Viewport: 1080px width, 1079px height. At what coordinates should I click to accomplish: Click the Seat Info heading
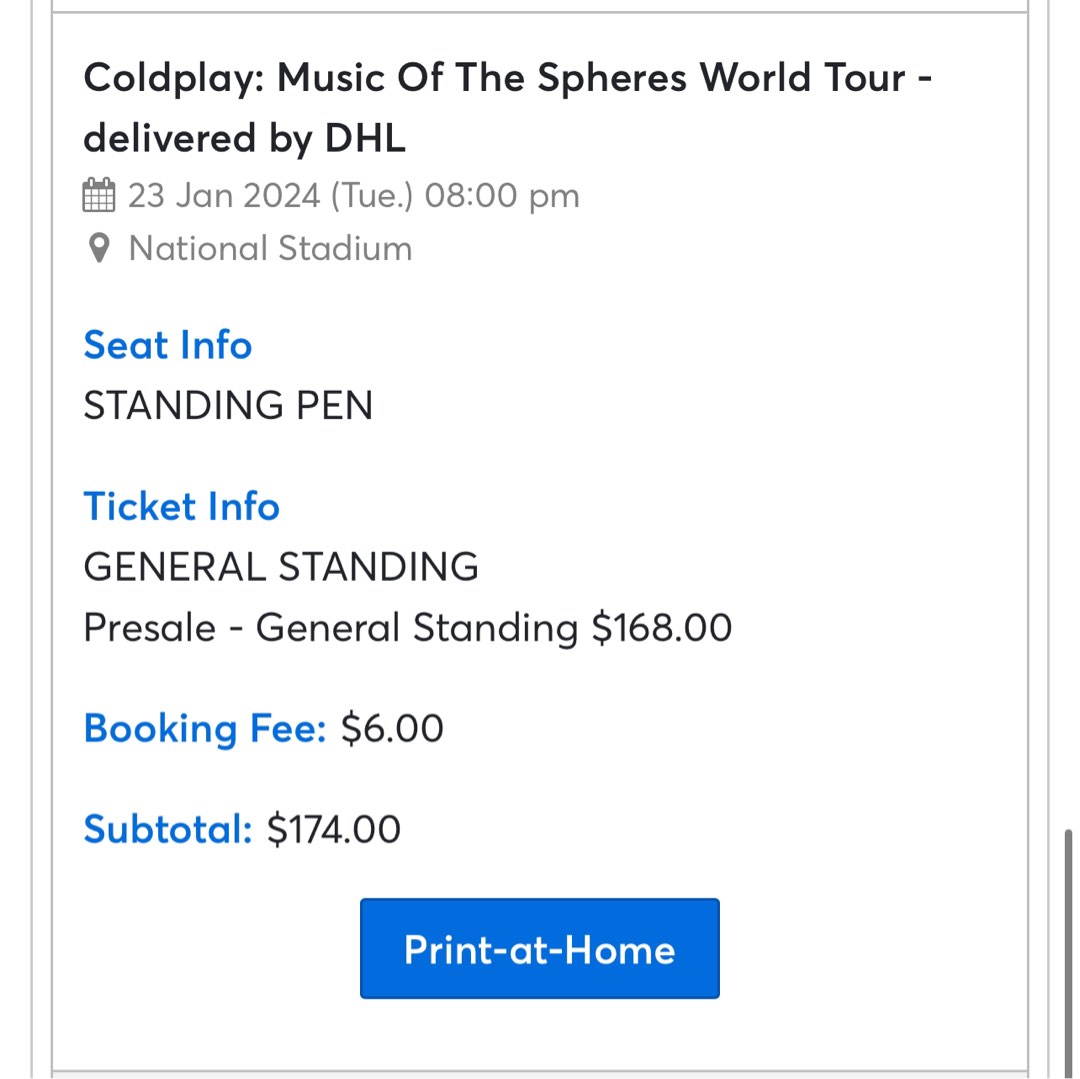(167, 345)
